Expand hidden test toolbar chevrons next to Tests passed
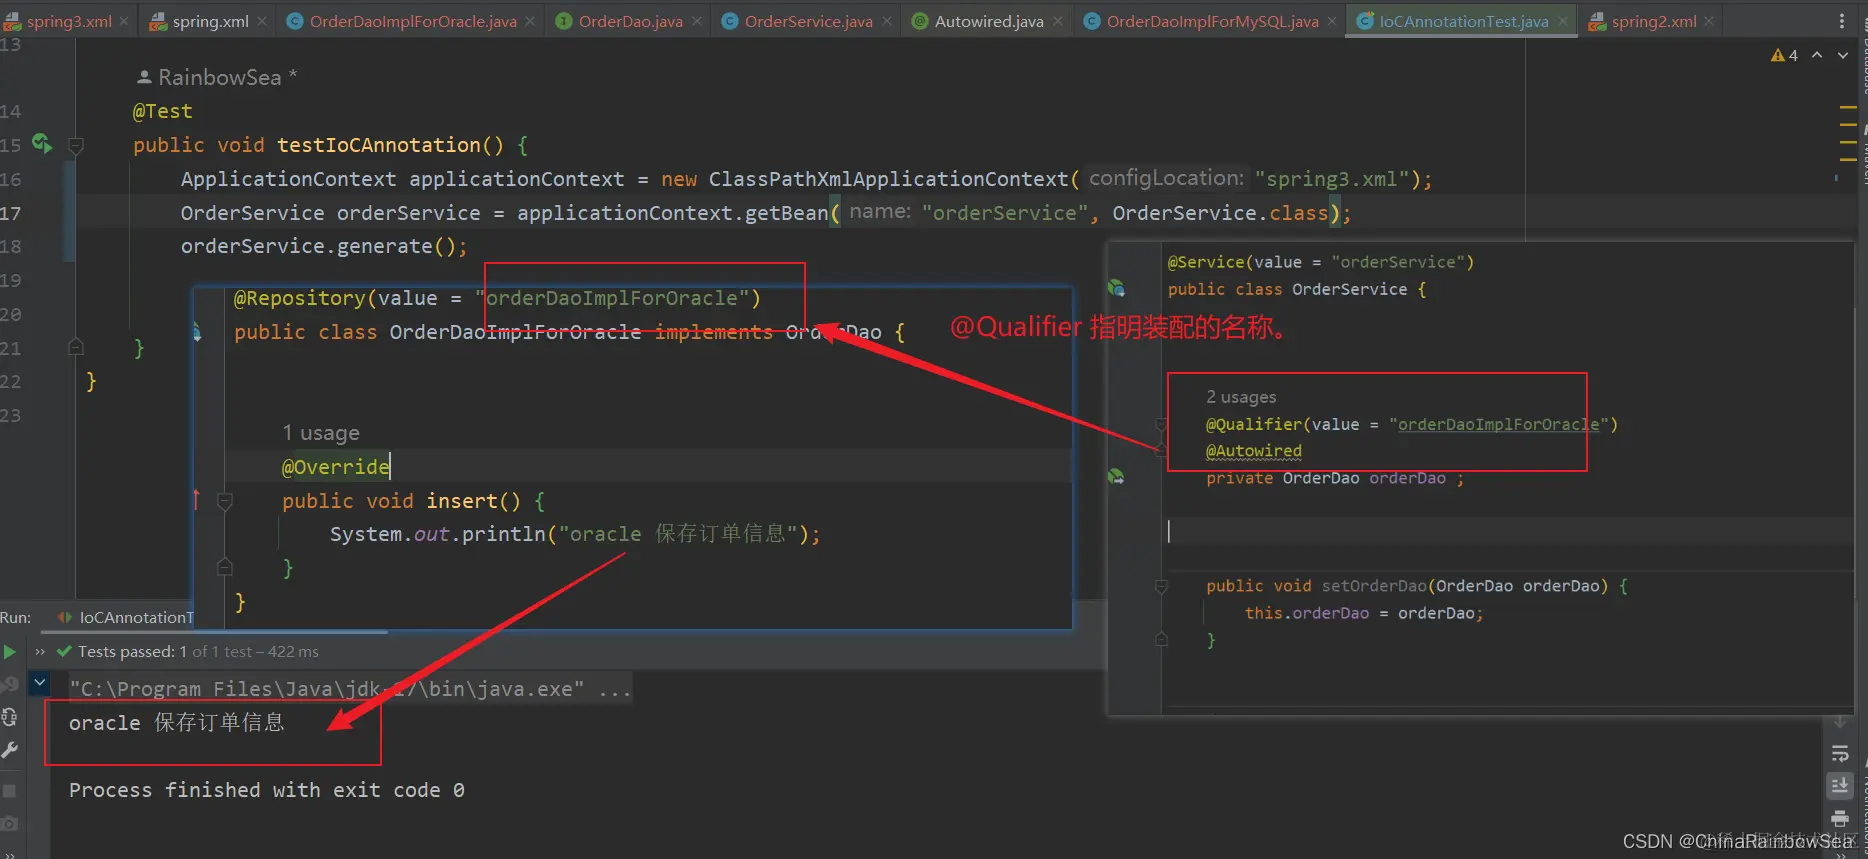The width and height of the screenshot is (1868, 859). point(40,652)
